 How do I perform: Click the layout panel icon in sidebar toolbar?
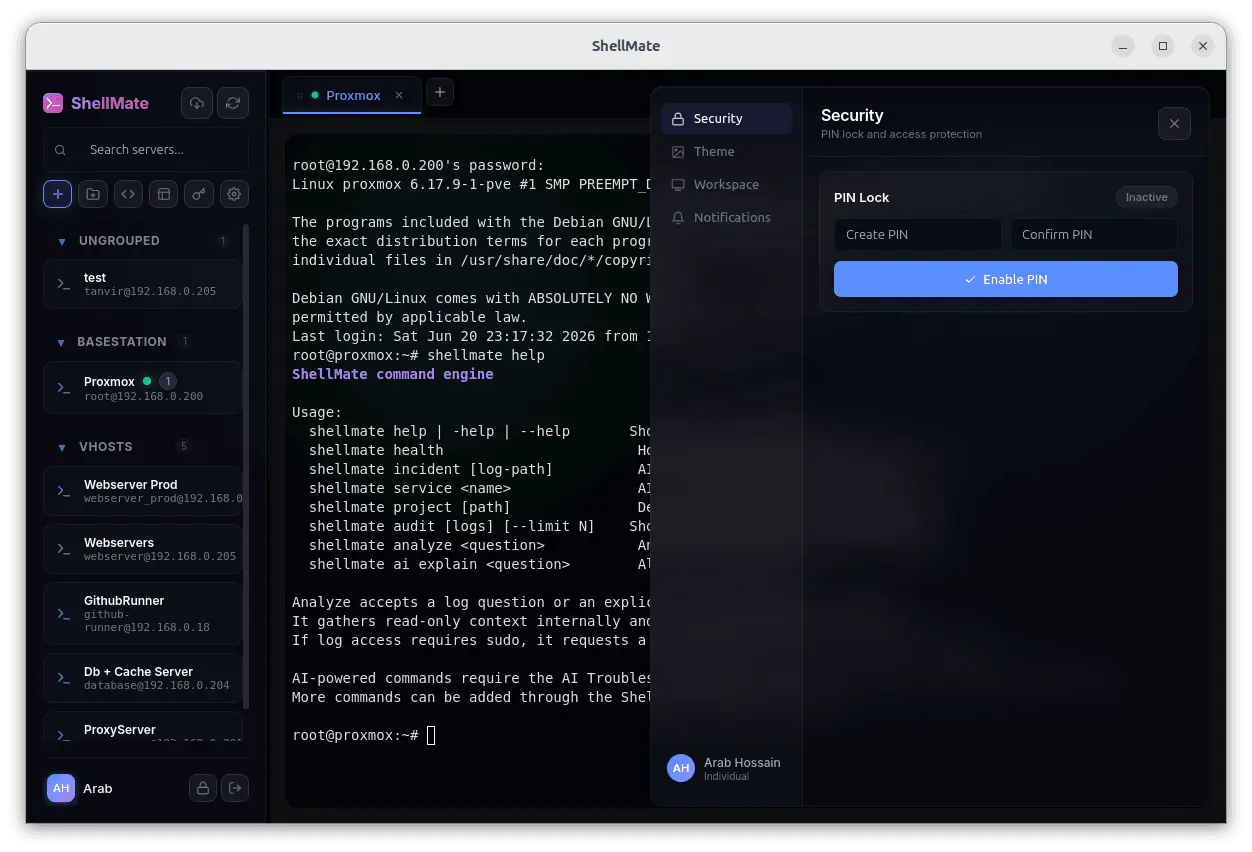click(164, 194)
